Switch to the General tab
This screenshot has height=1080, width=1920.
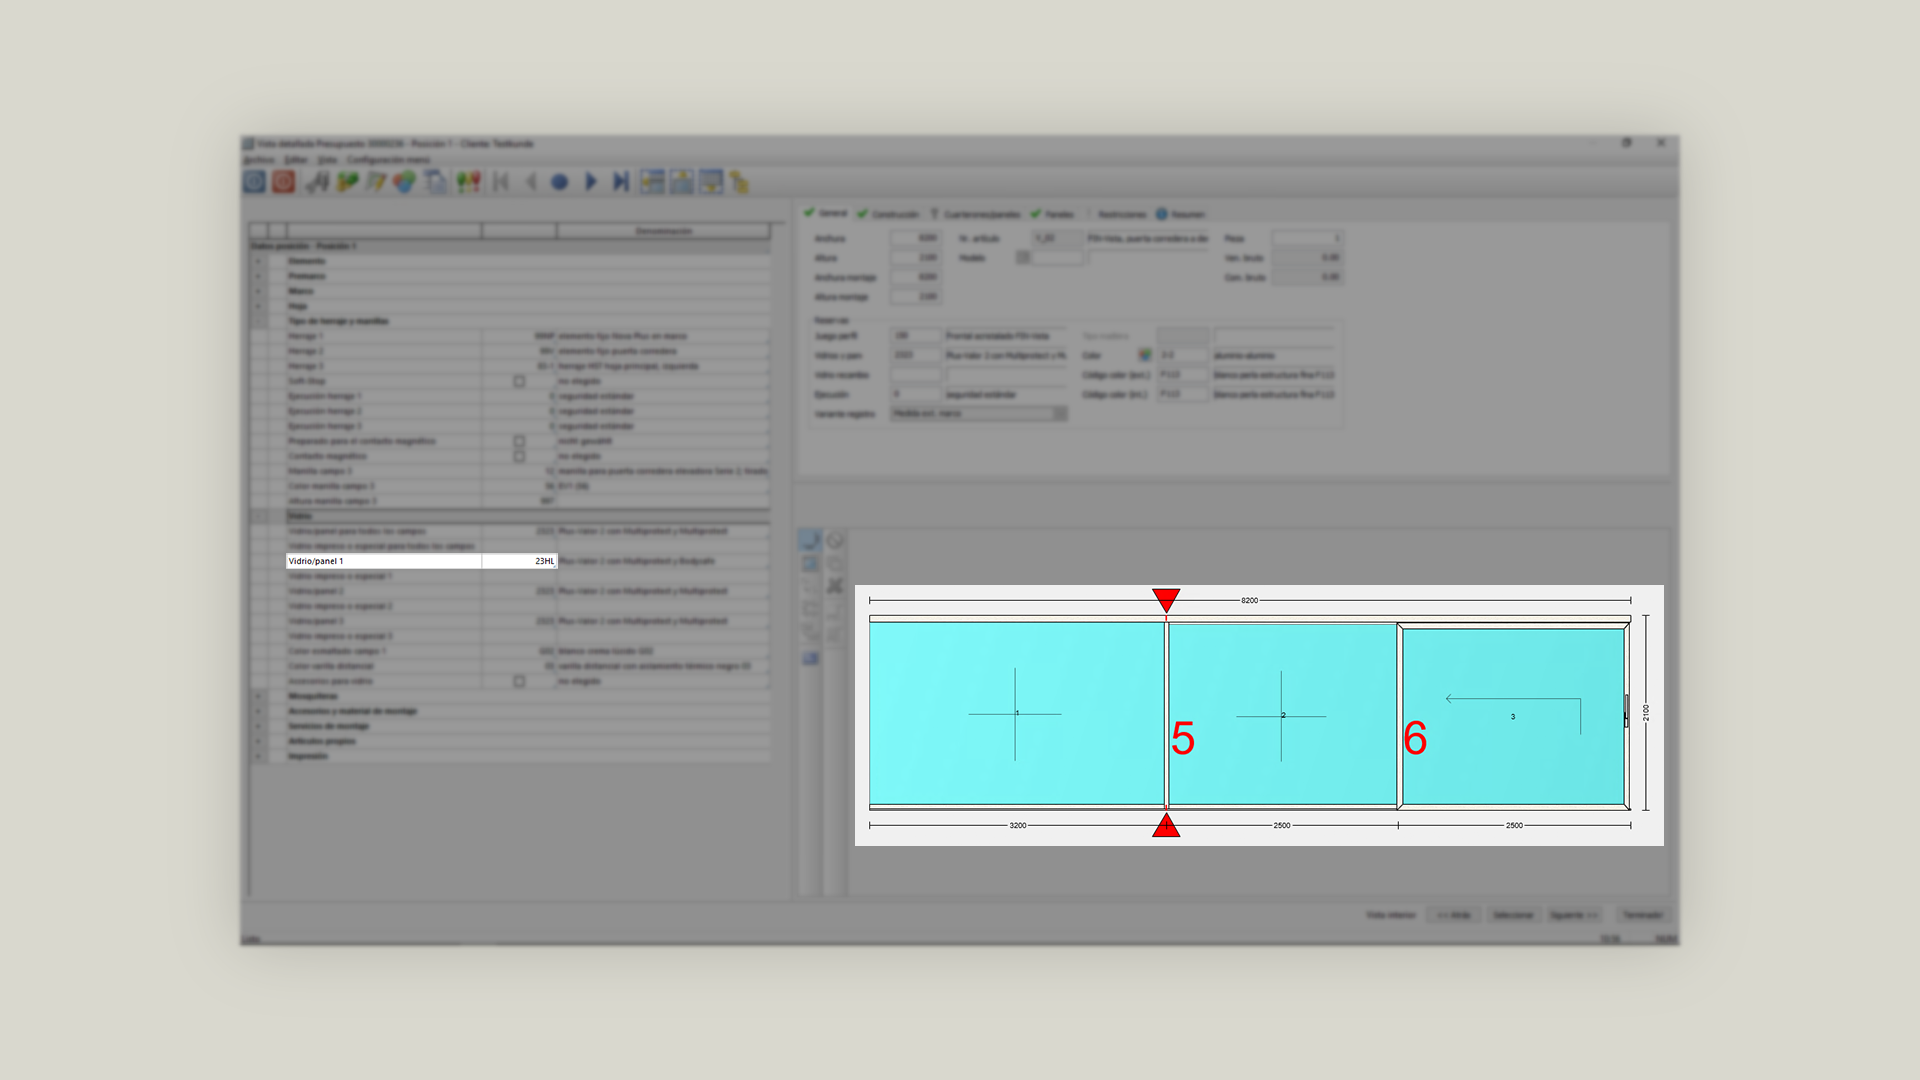pyautogui.click(x=826, y=213)
